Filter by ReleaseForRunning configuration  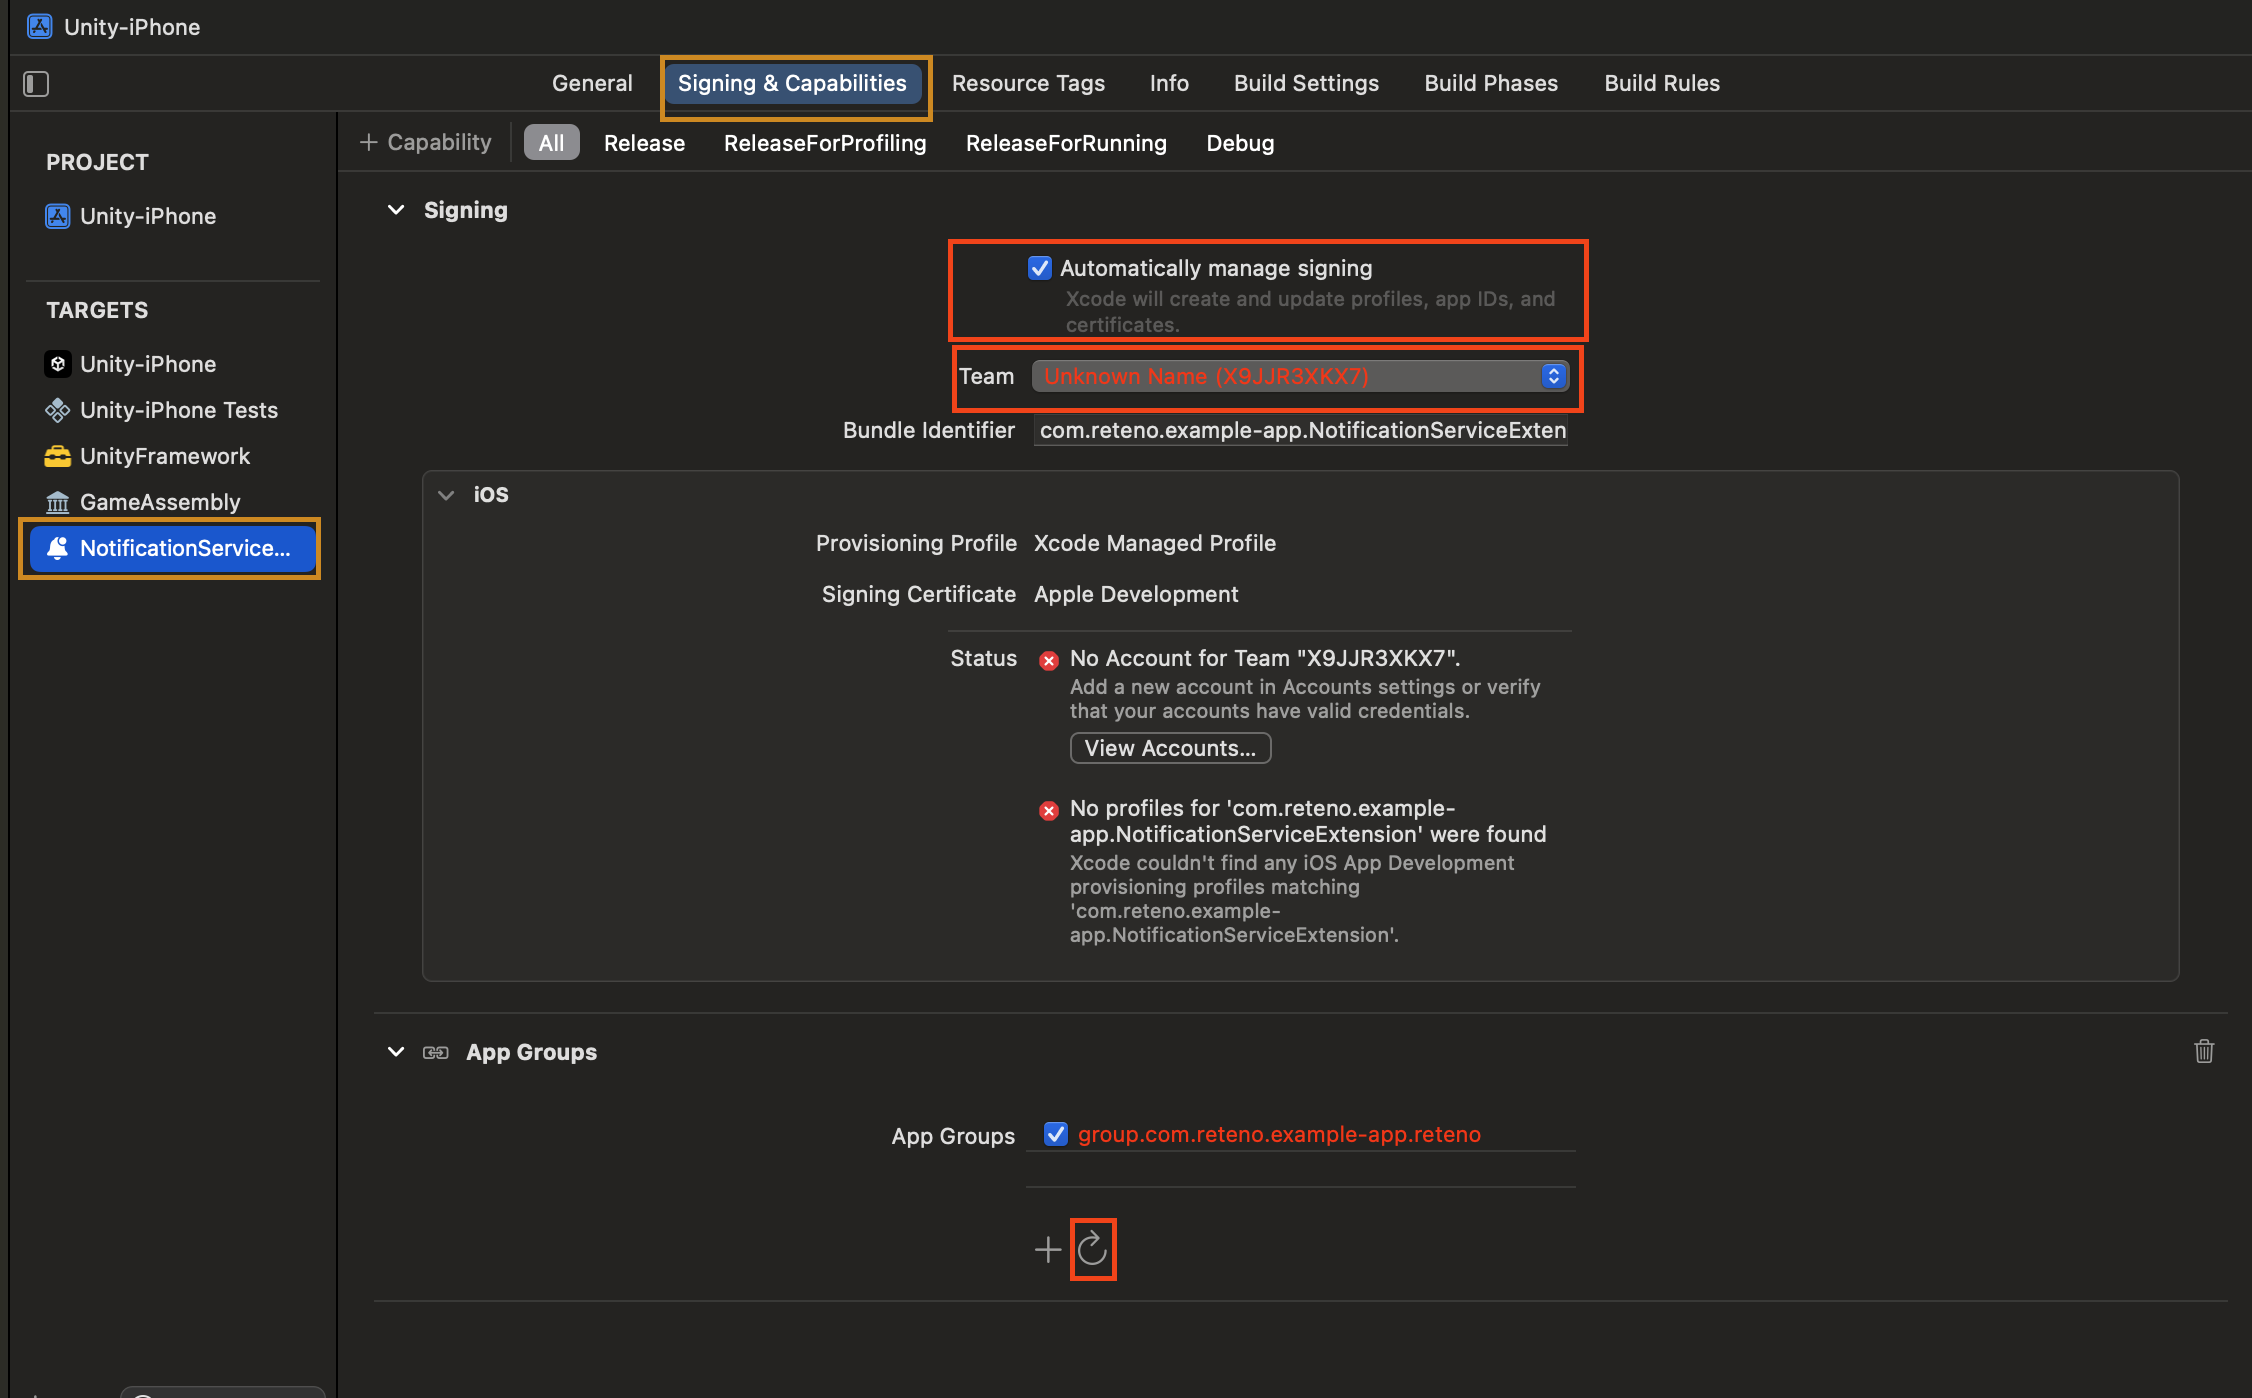(x=1066, y=143)
